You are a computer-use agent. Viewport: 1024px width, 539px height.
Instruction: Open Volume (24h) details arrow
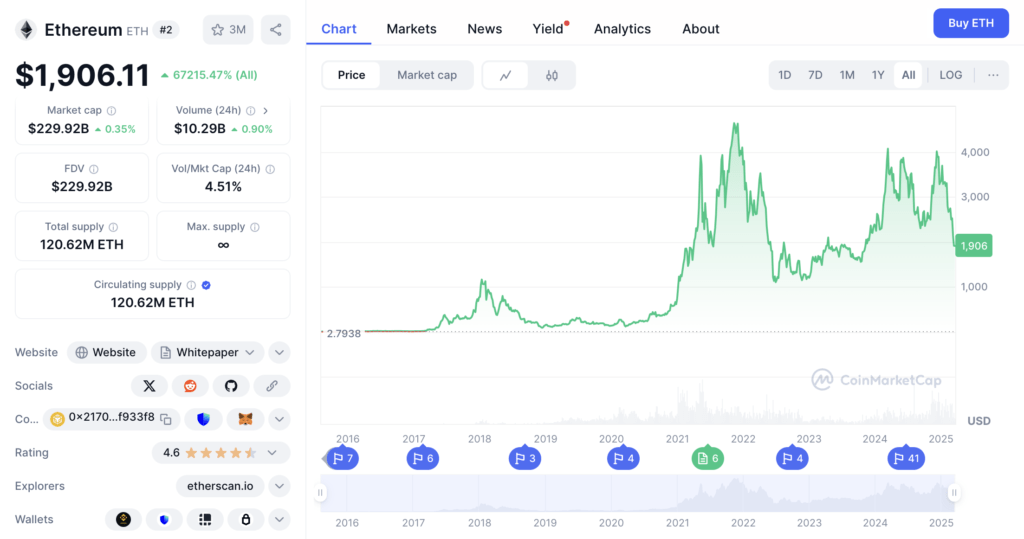click(x=266, y=110)
